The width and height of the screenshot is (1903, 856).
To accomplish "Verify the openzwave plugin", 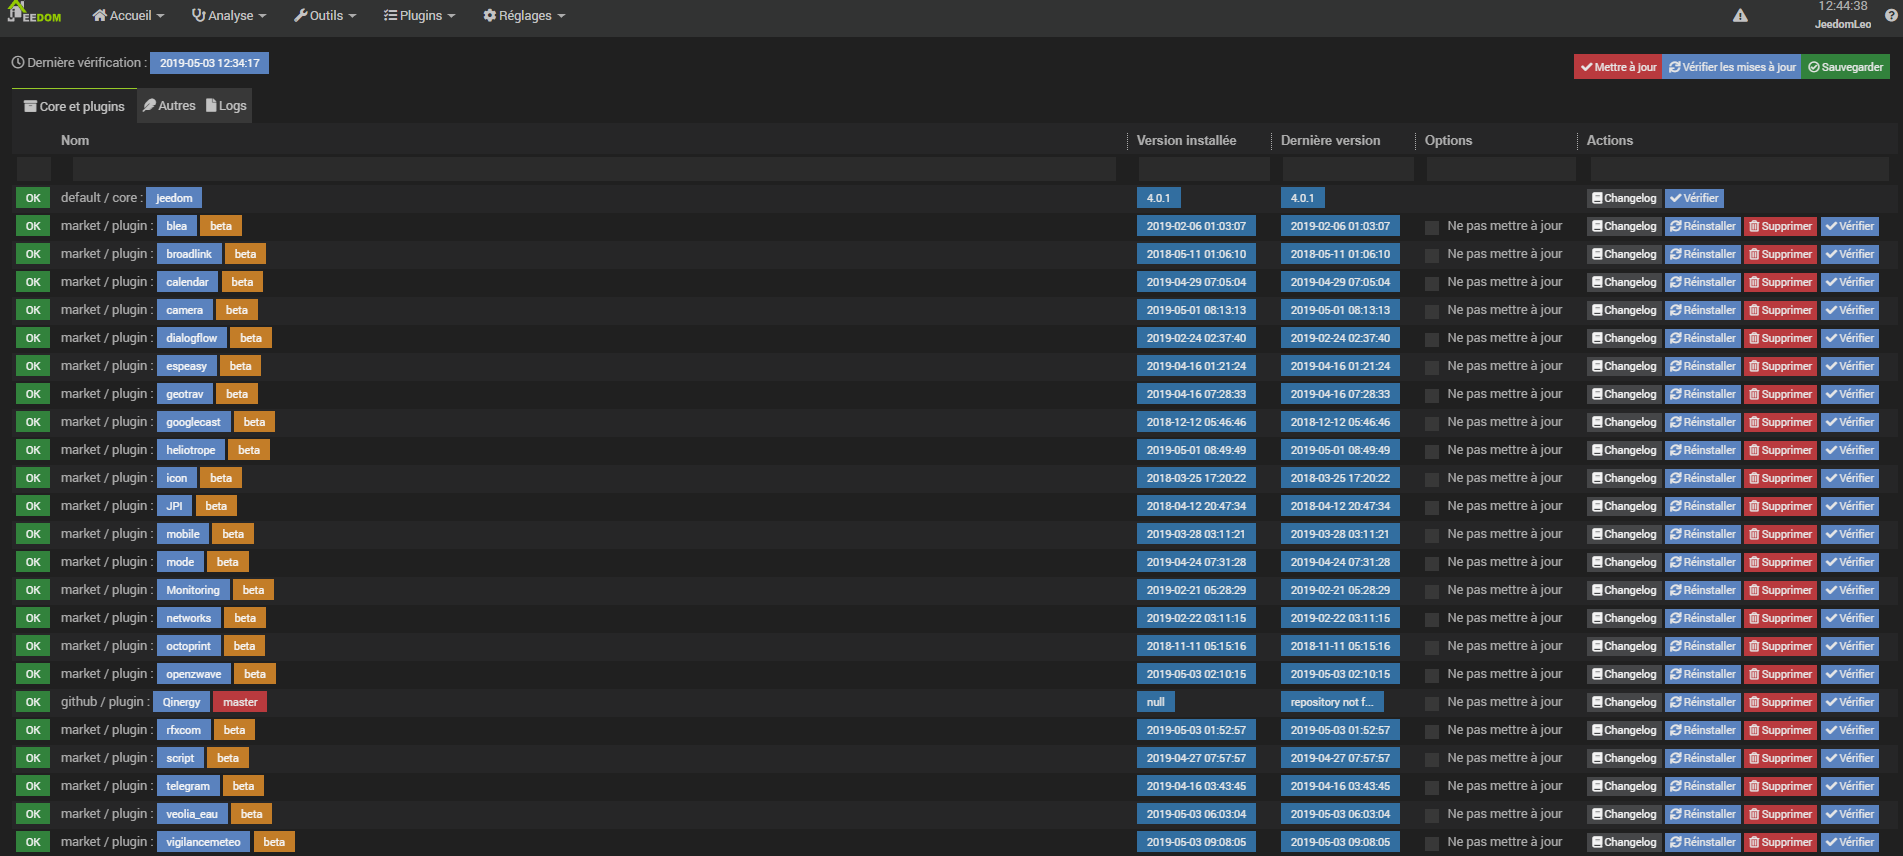I will (x=1849, y=674).
